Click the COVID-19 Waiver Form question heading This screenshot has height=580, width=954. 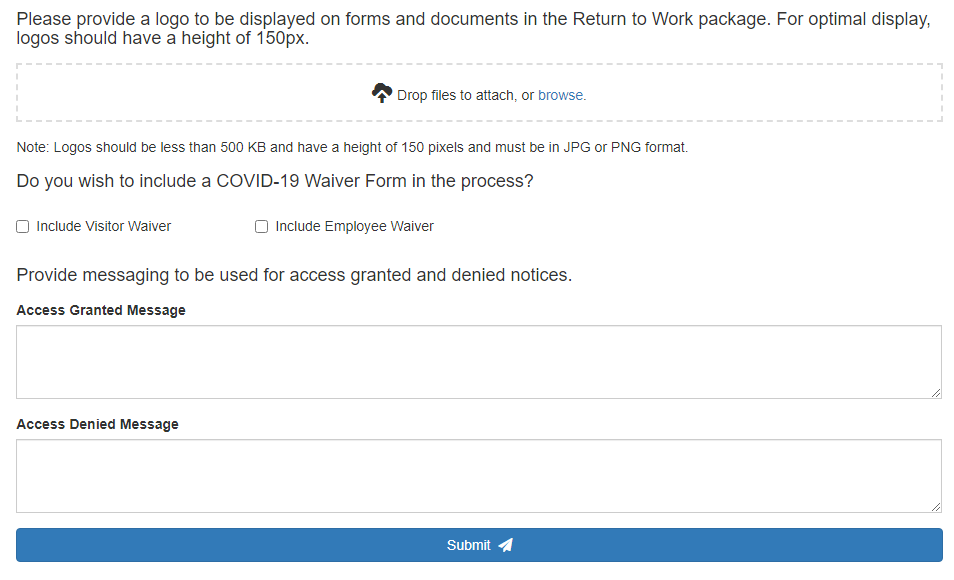pyautogui.click(x=275, y=182)
